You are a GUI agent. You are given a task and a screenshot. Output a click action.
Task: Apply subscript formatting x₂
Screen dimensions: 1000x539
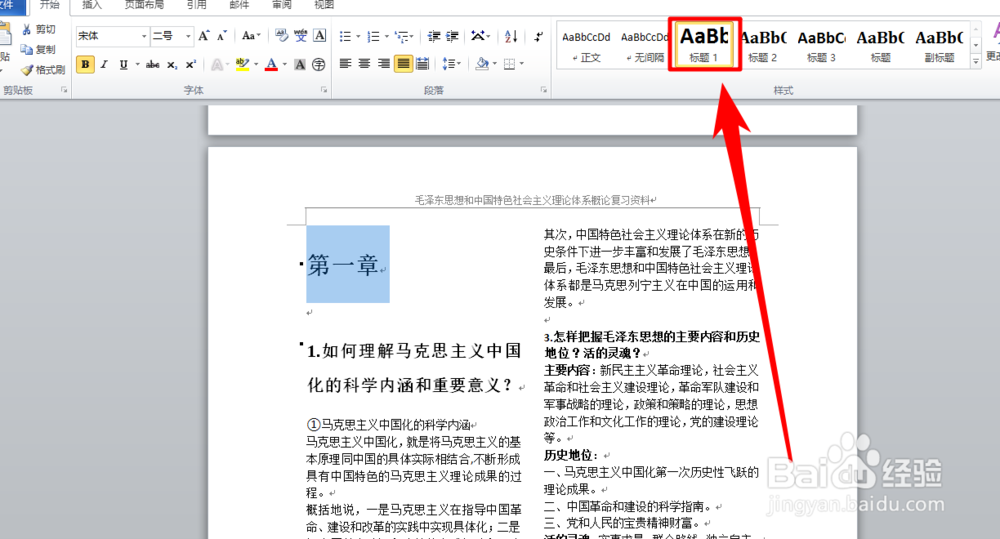pos(172,64)
